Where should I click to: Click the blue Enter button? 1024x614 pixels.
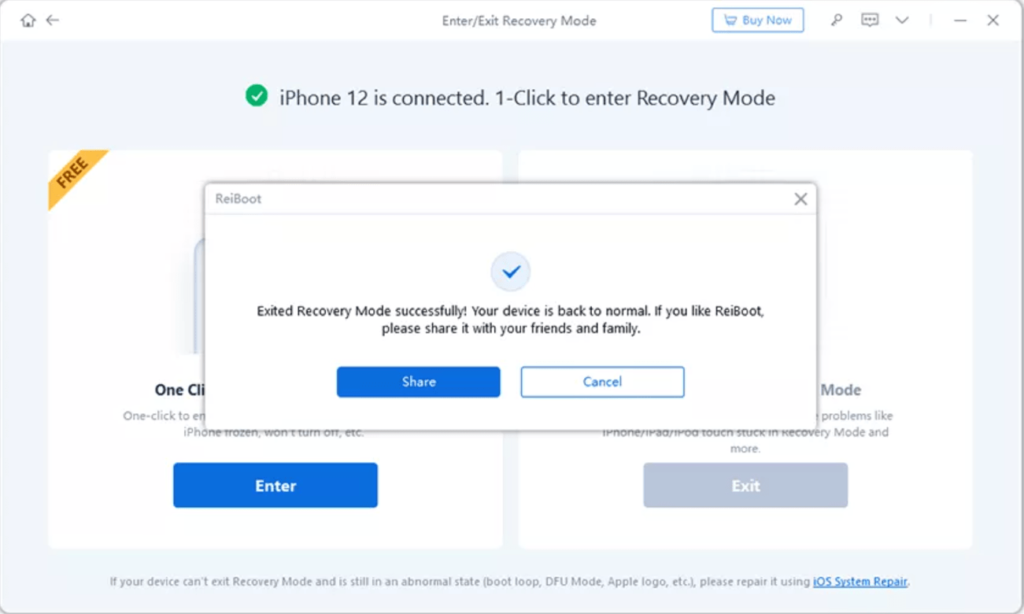(x=276, y=485)
